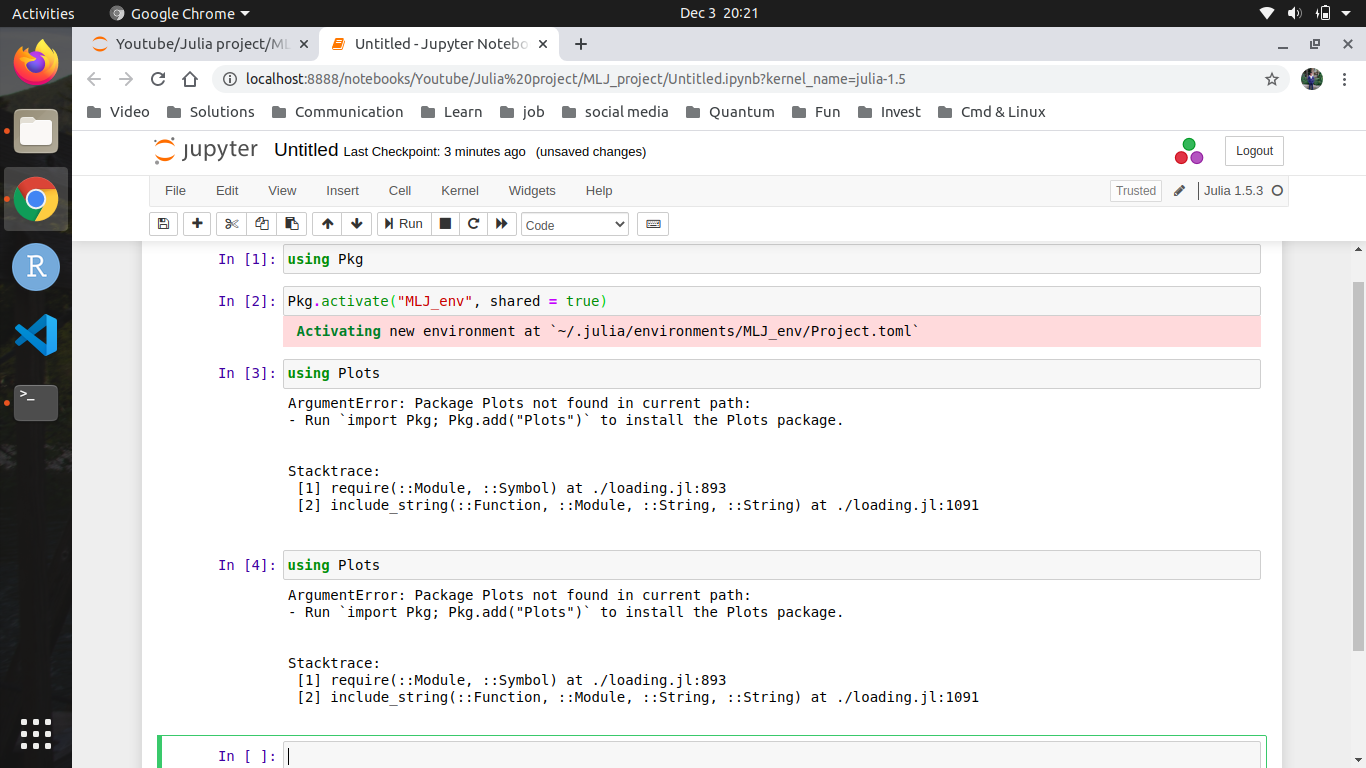Open the Kernel menu
Screen dimensions: 1366x768
tap(460, 190)
